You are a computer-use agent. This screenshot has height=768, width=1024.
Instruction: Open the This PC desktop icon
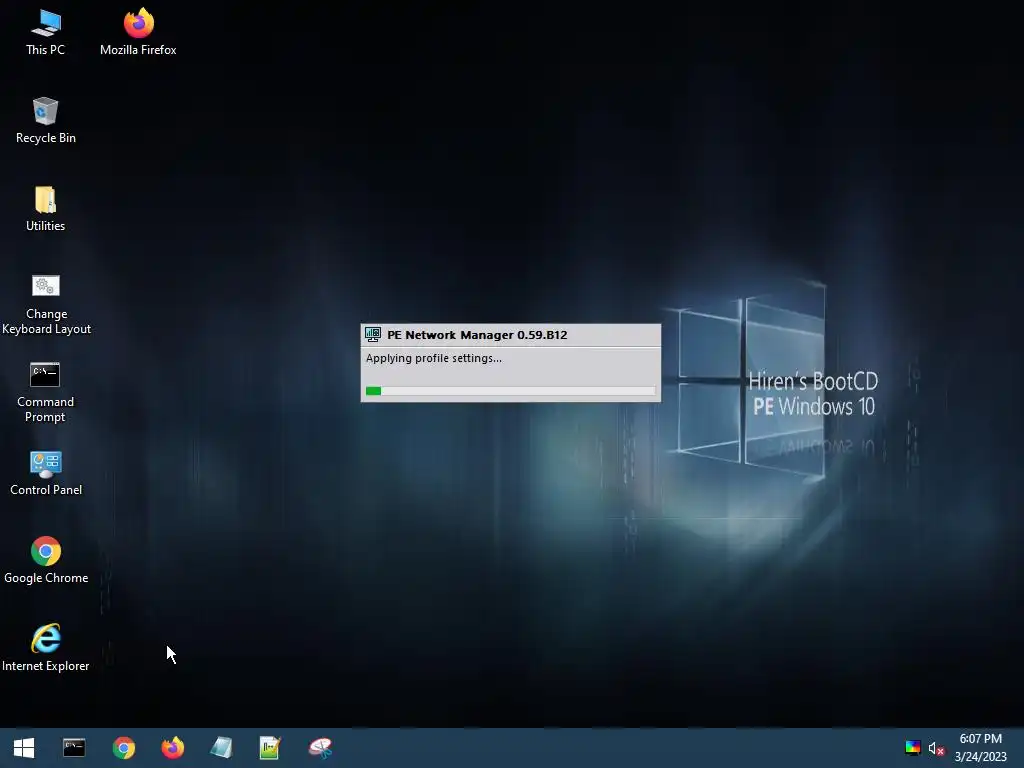[45, 33]
